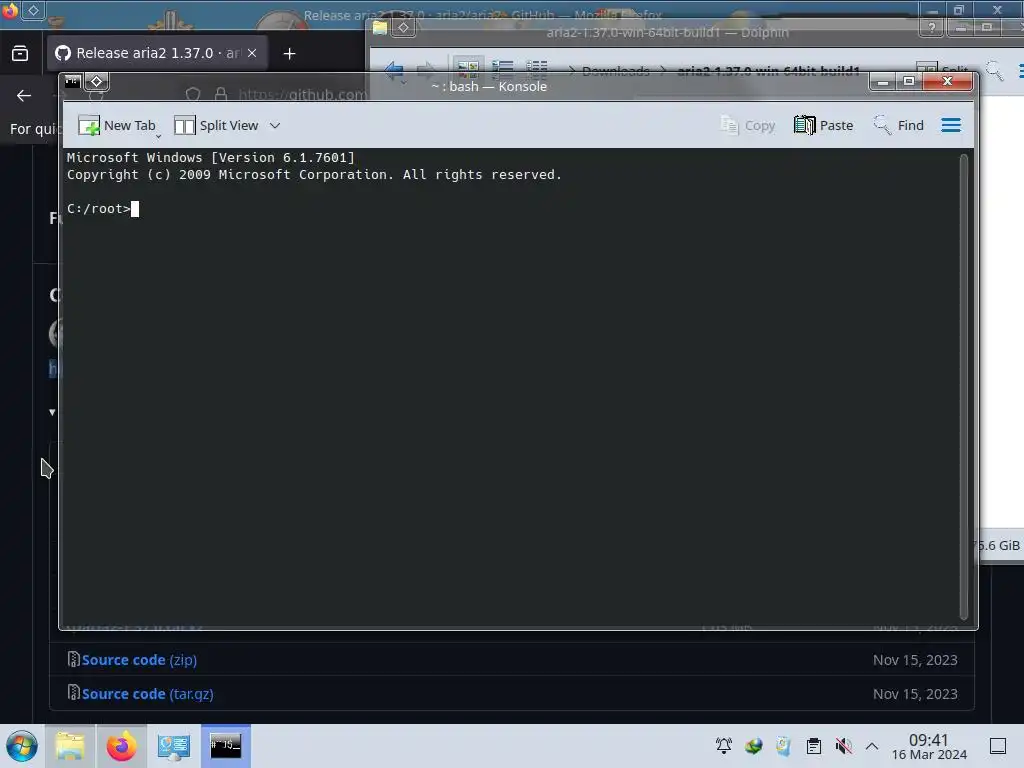Screen dimensions: 1024x768
Task: Click the network tray icon
Action: tap(754, 746)
